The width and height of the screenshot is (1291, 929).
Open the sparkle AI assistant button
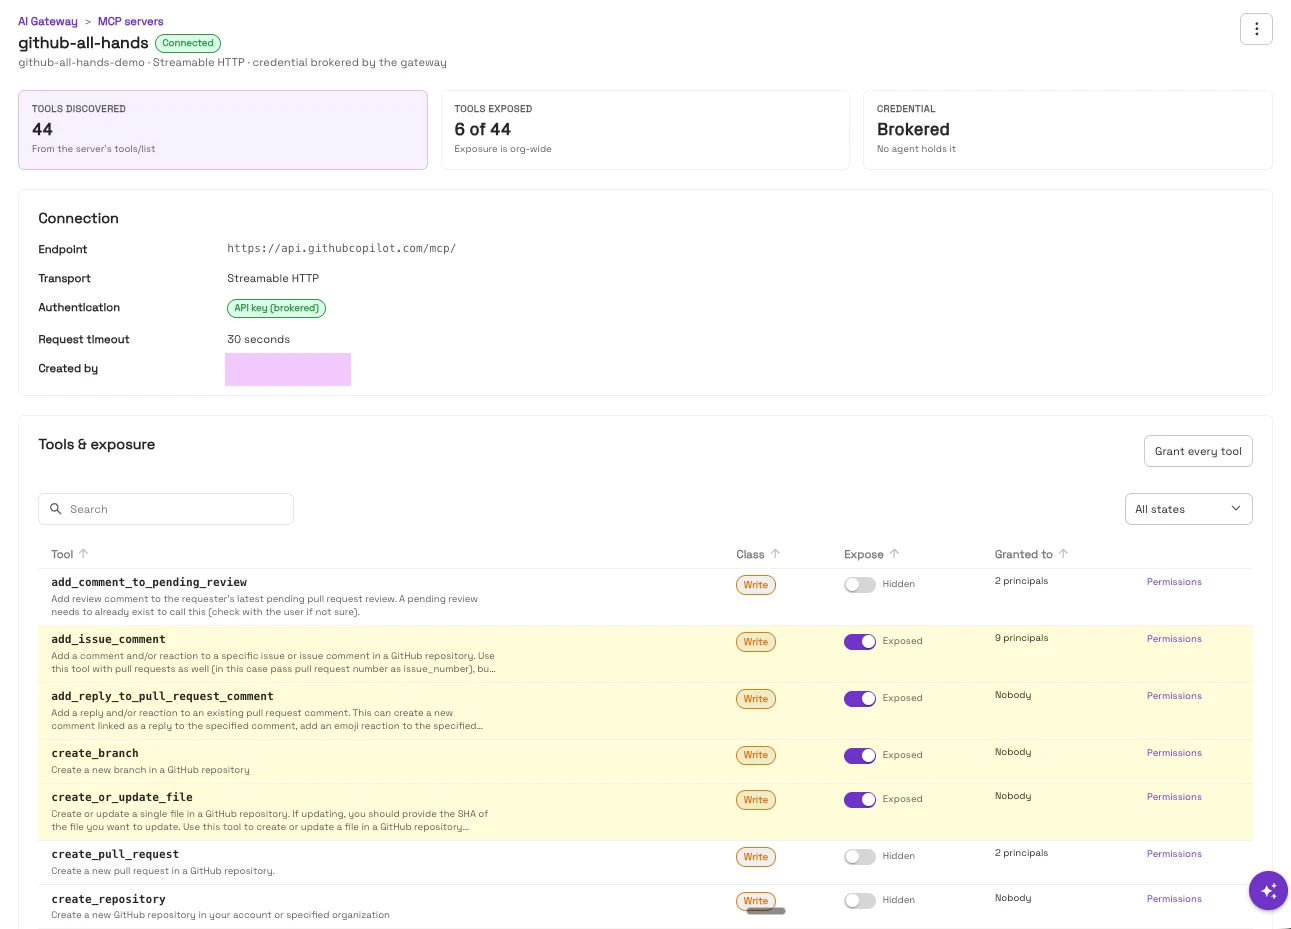point(1268,890)
